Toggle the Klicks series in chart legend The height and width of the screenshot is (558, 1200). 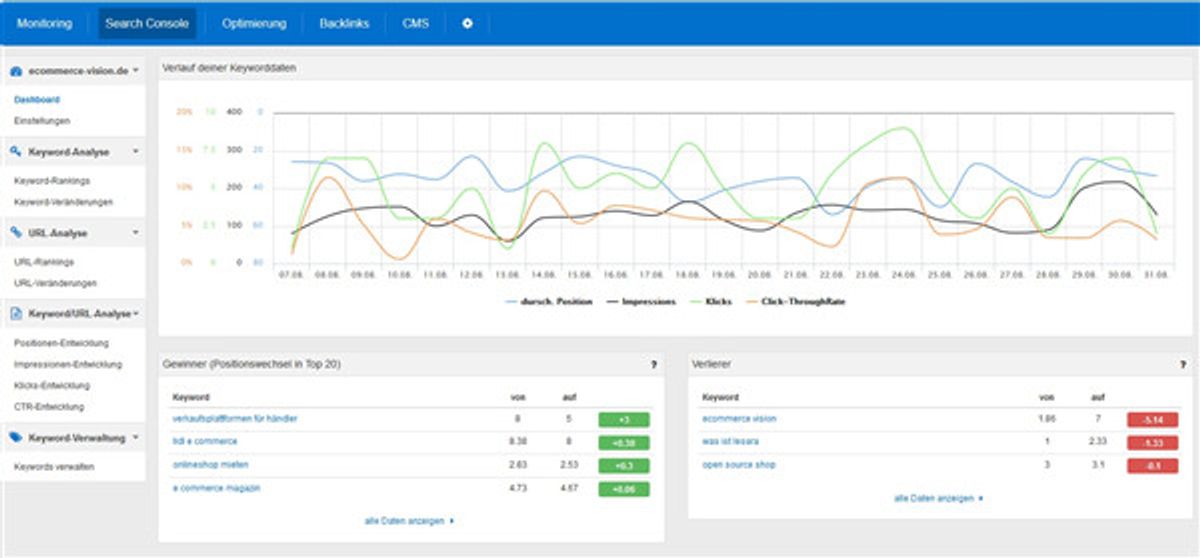tap(710, 301)
